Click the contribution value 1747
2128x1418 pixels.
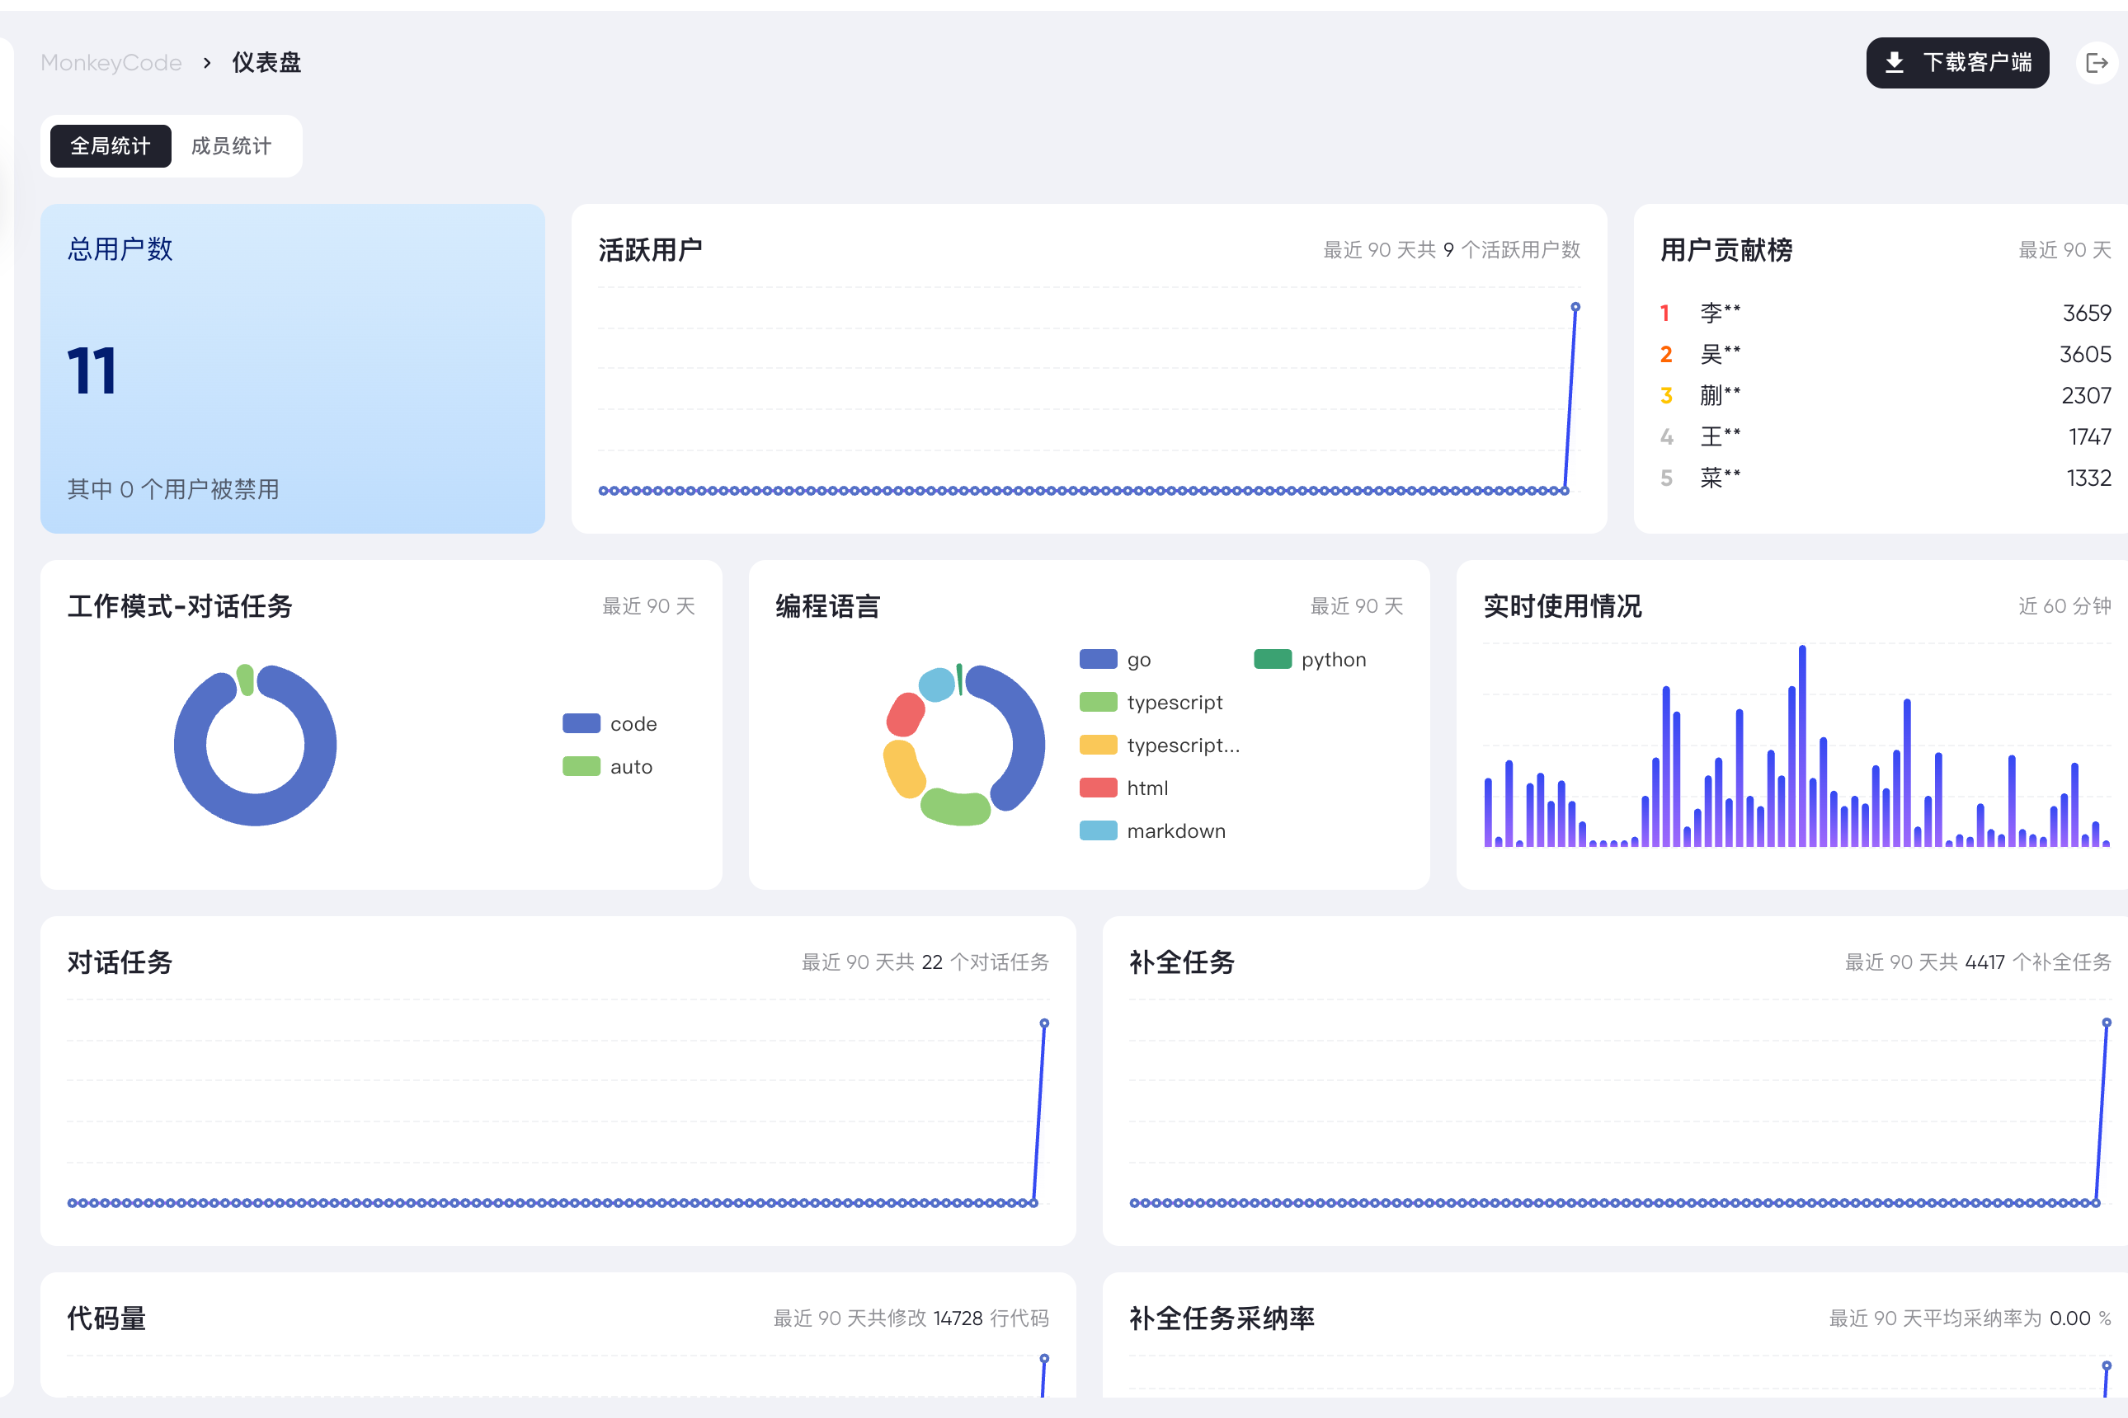2090,437
